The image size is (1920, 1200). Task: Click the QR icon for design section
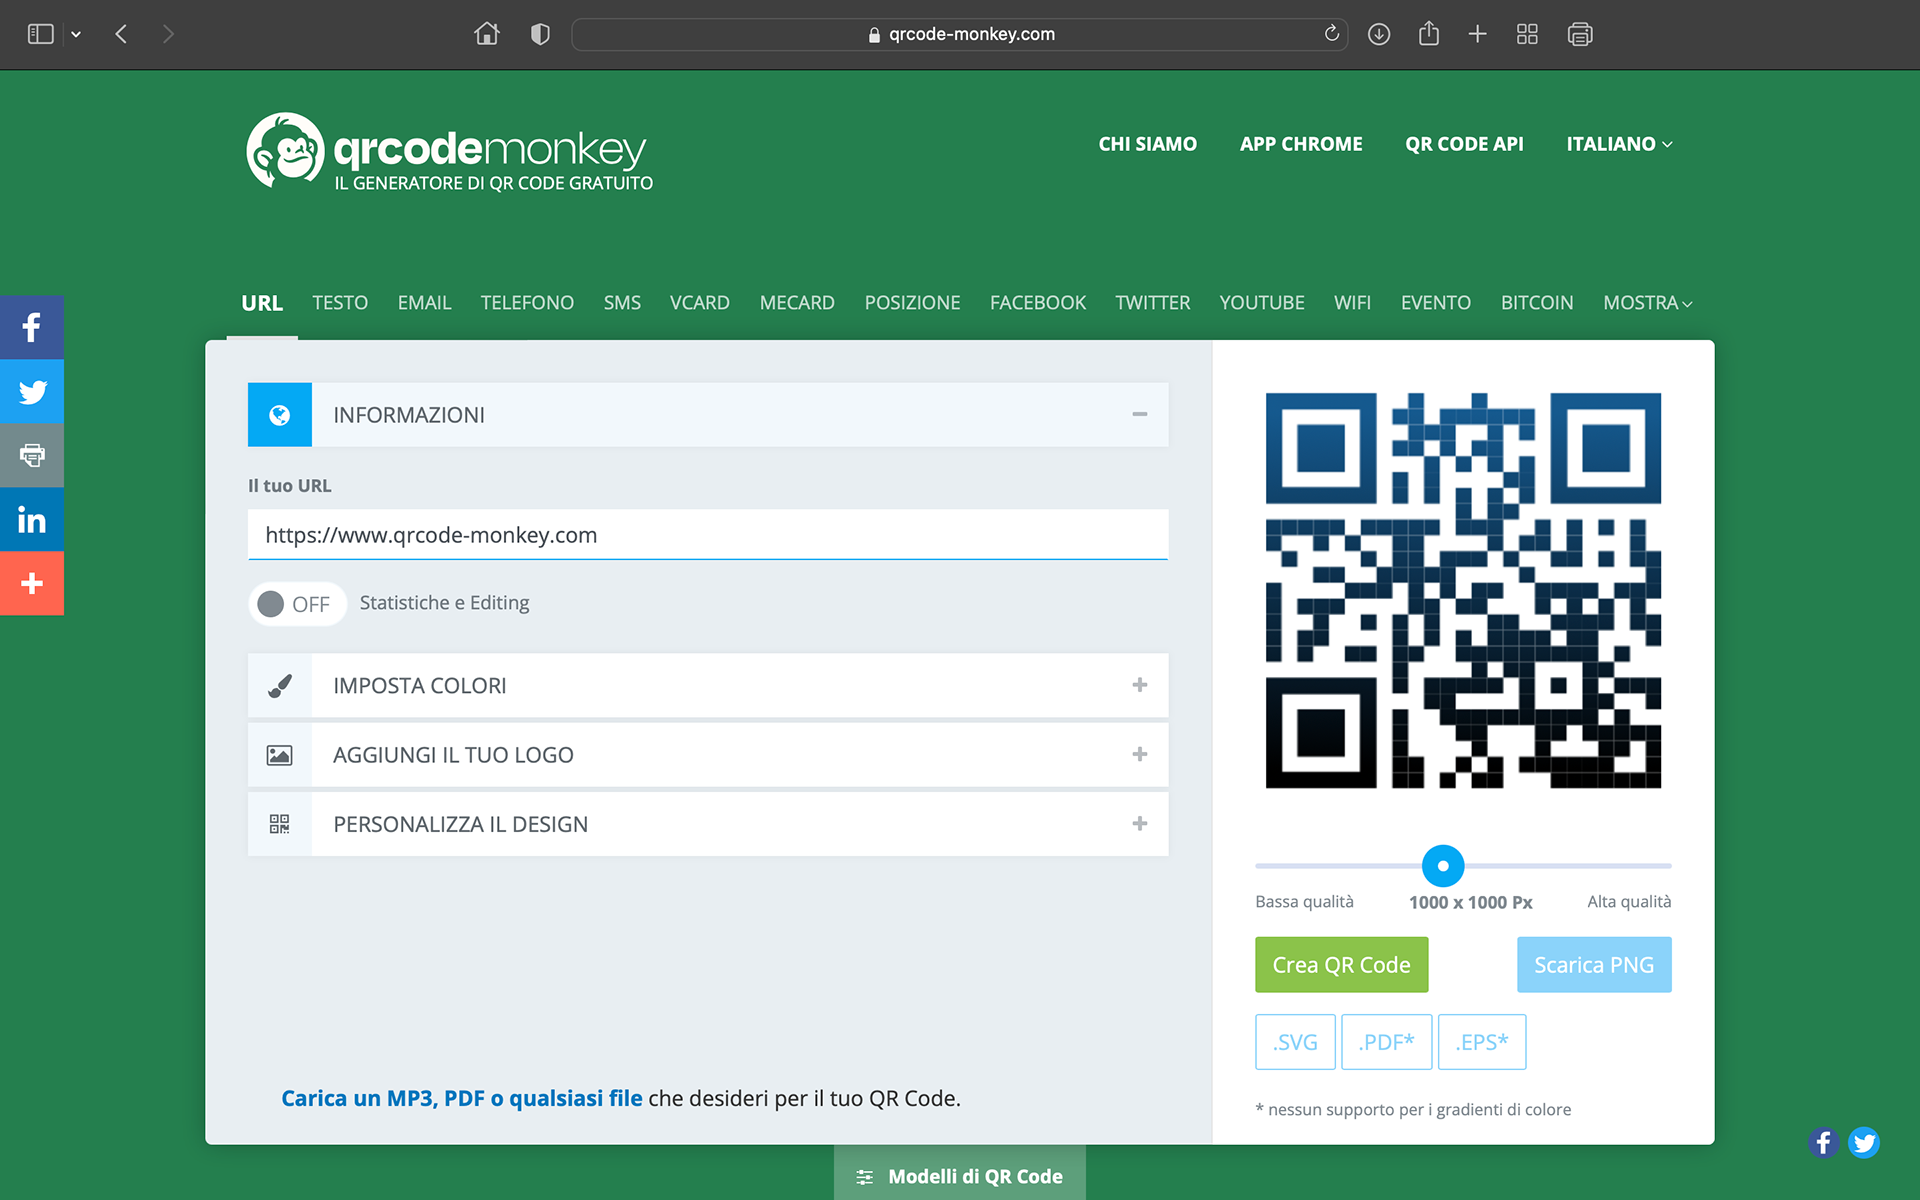(x=280, y=824)
